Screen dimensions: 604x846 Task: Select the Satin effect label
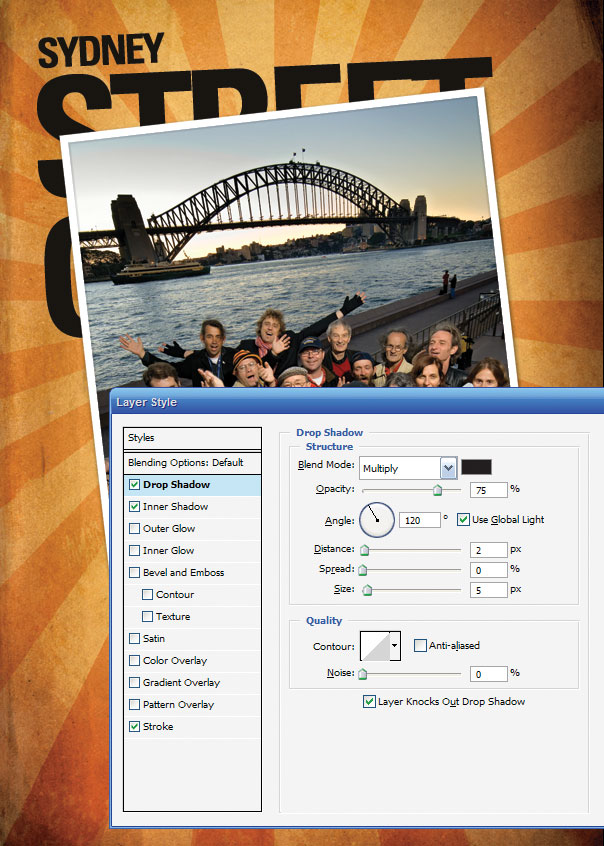[154, 639]
